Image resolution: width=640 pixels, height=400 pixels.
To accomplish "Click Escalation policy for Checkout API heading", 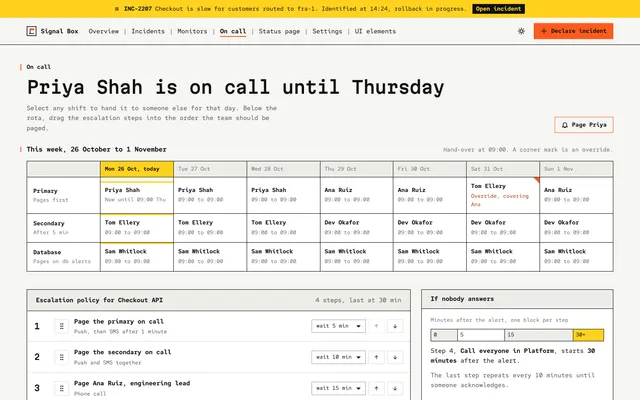I will tap(99, 300).
